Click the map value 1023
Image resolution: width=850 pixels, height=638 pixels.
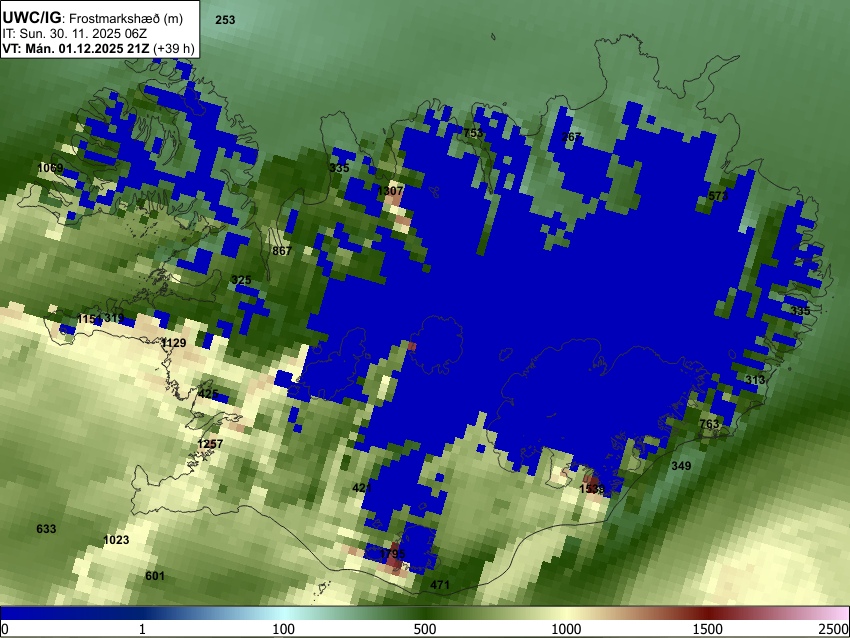[x=116, y=540]
